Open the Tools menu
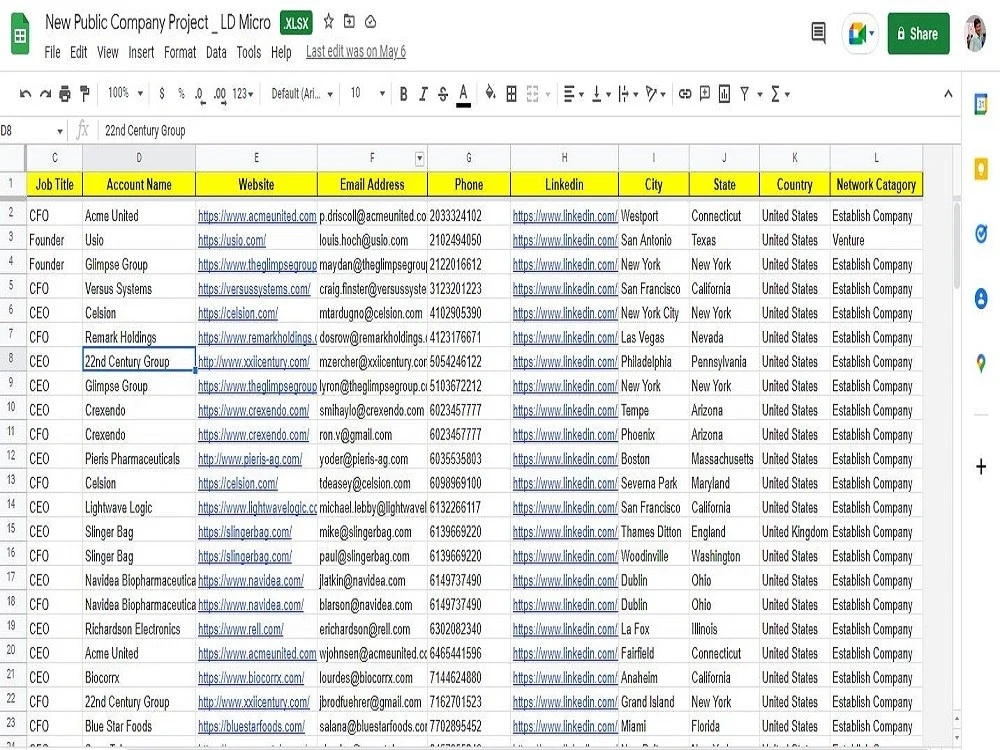This screenshot has height=750, width=1000. (249, 52)
